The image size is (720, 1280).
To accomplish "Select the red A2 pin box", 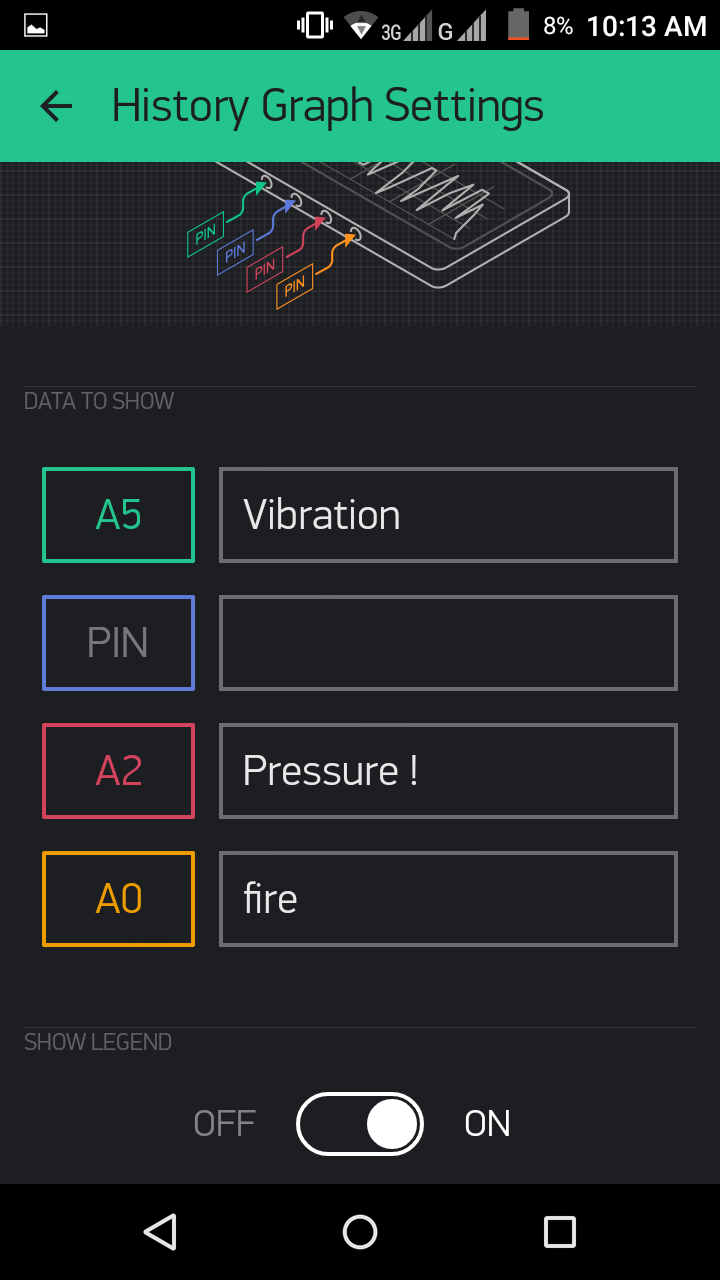I will tap(118, 771).
